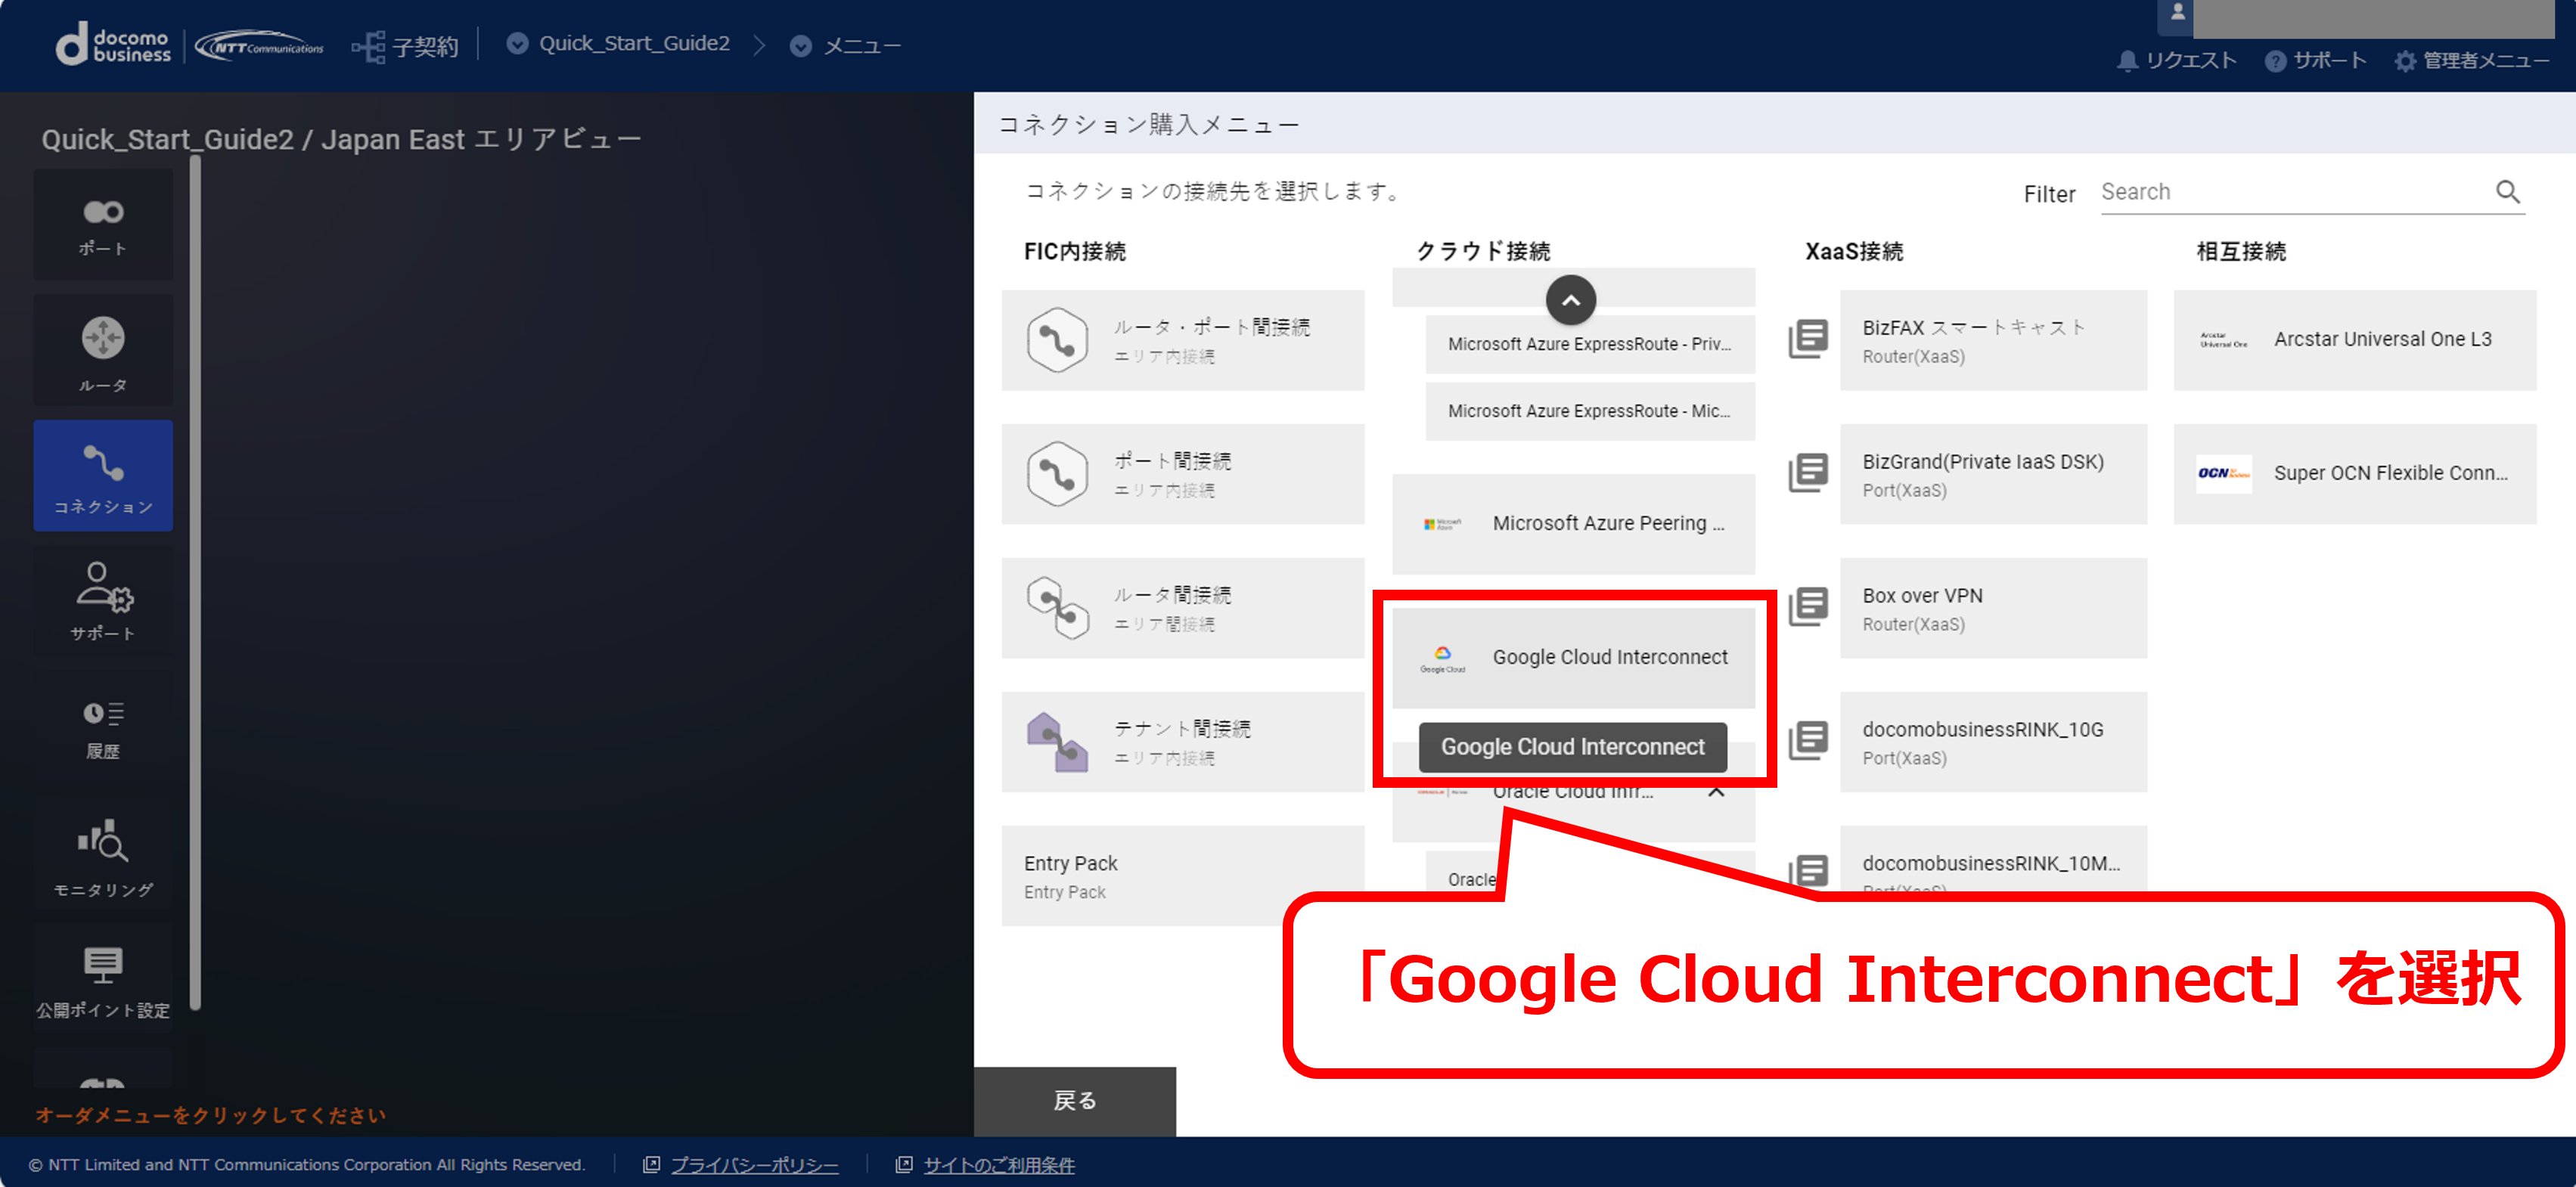Click the docomo business logo
This screenshot has width=2576, height=1187.
pos(114,45)
